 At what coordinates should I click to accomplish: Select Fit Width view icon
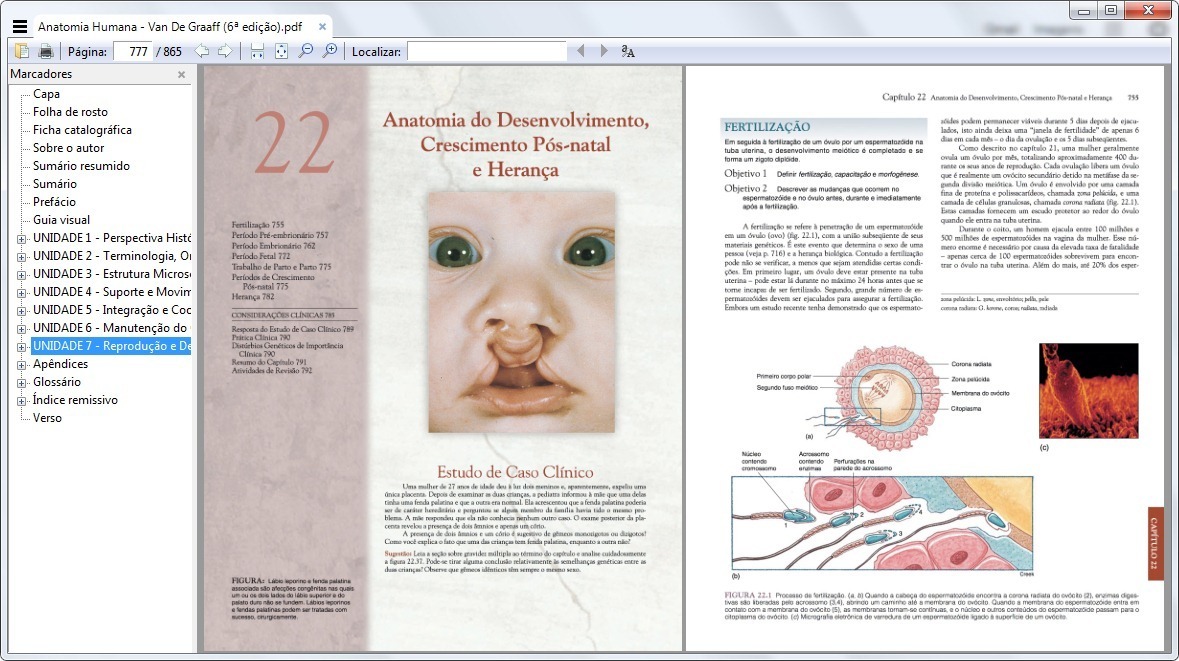[x=257, y=51]
